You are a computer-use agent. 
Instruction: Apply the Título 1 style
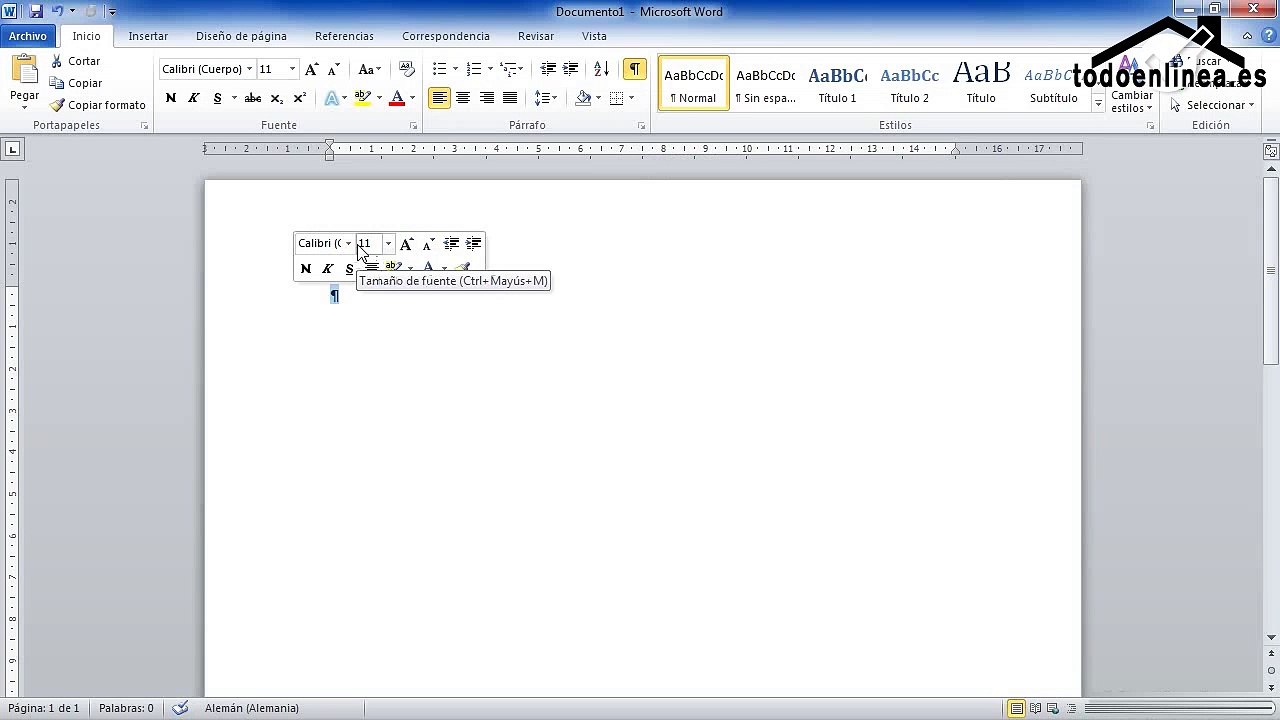click(x=837, y=83)
